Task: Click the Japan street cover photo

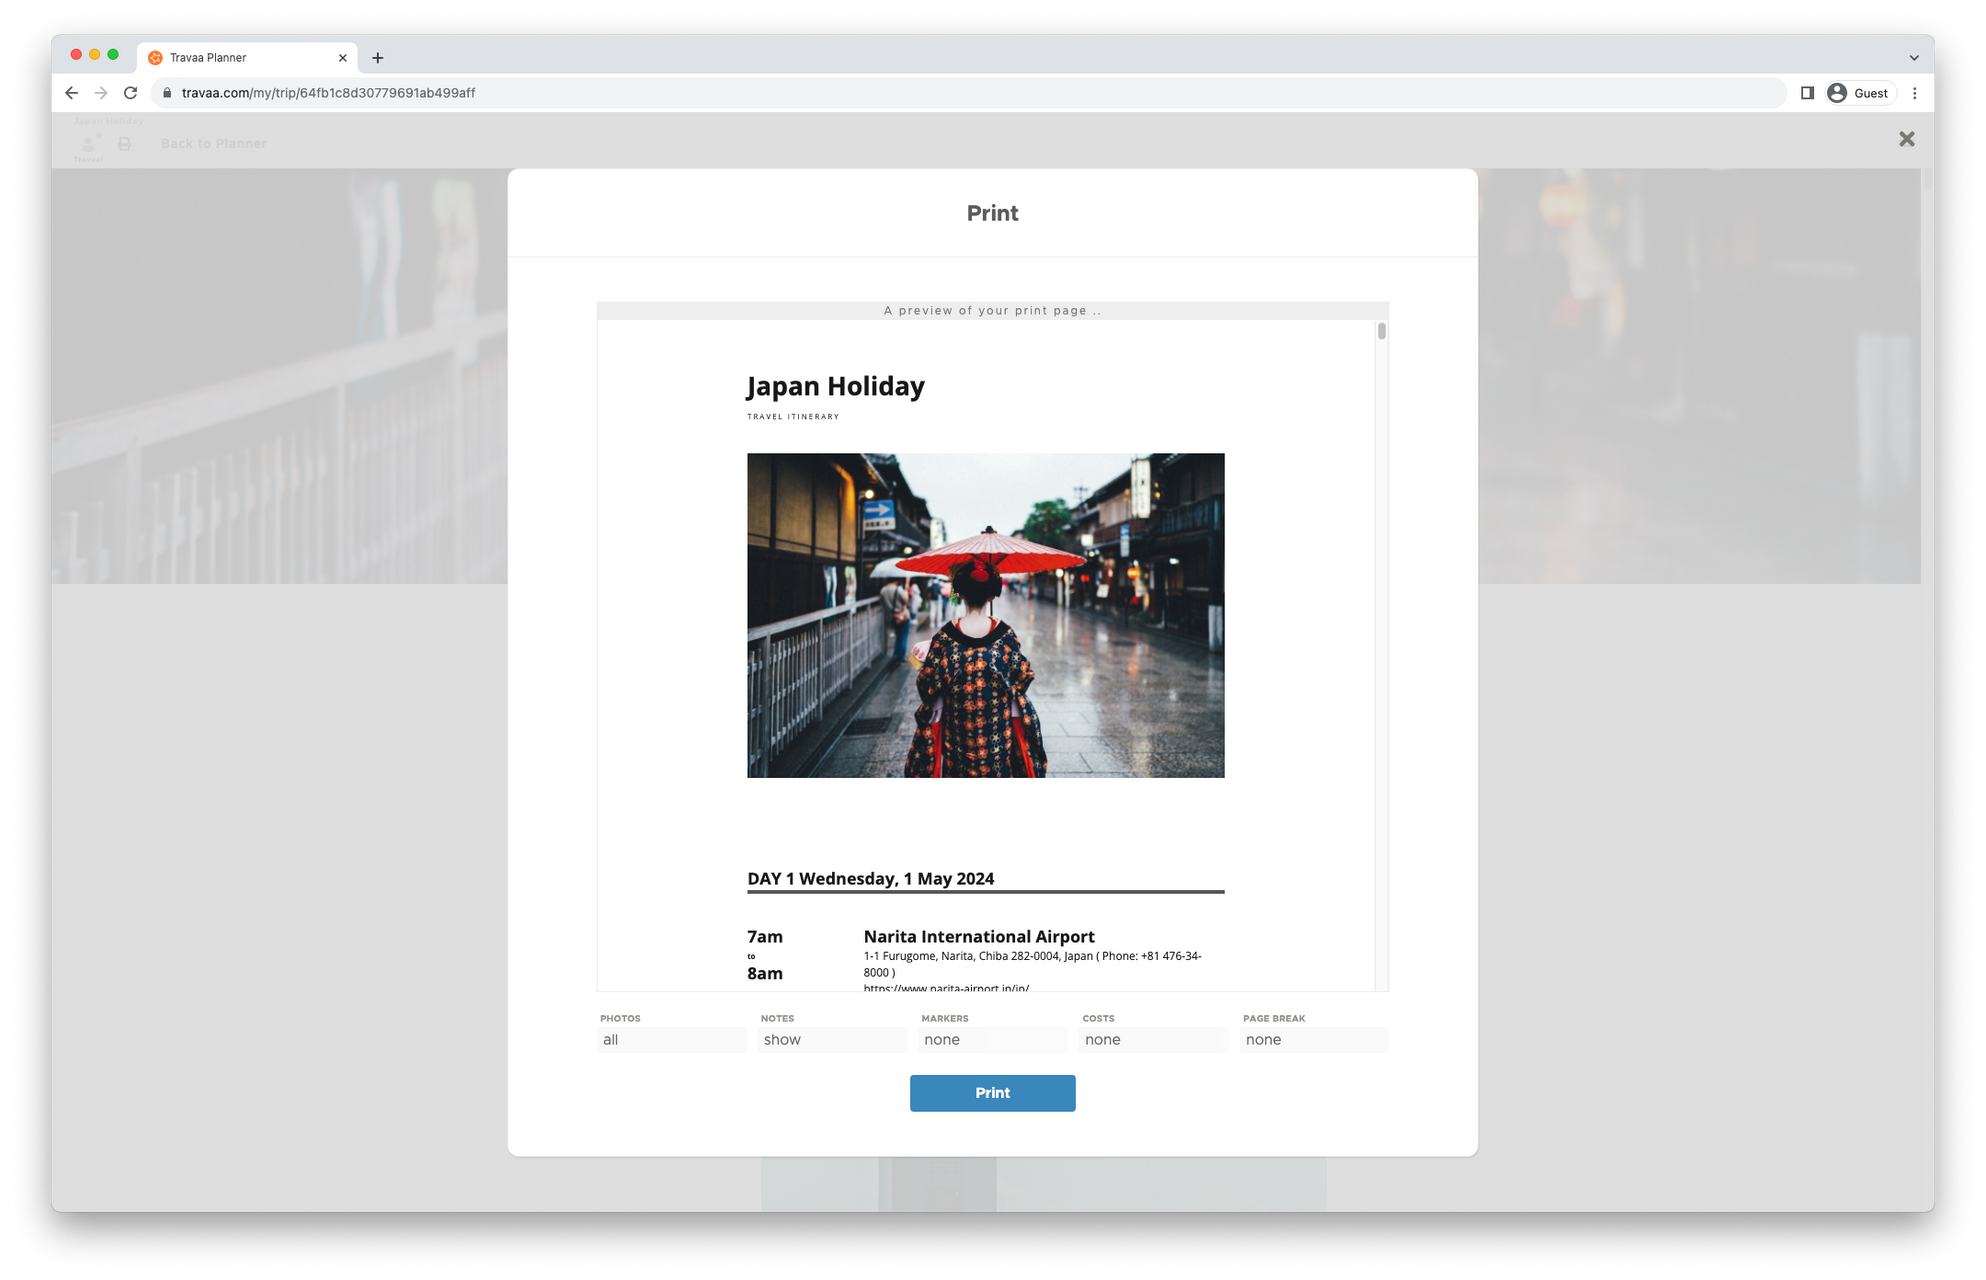Action: [985, 615]
